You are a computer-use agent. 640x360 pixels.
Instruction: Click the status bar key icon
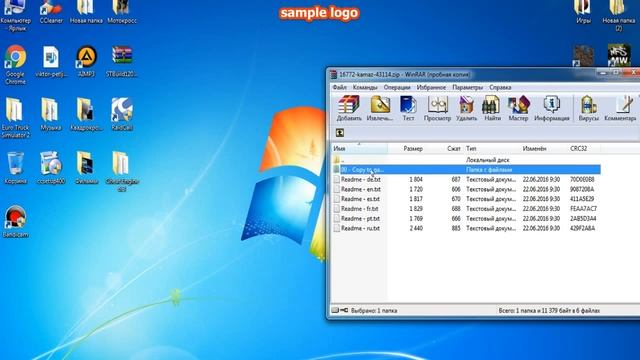click(344, 311)
